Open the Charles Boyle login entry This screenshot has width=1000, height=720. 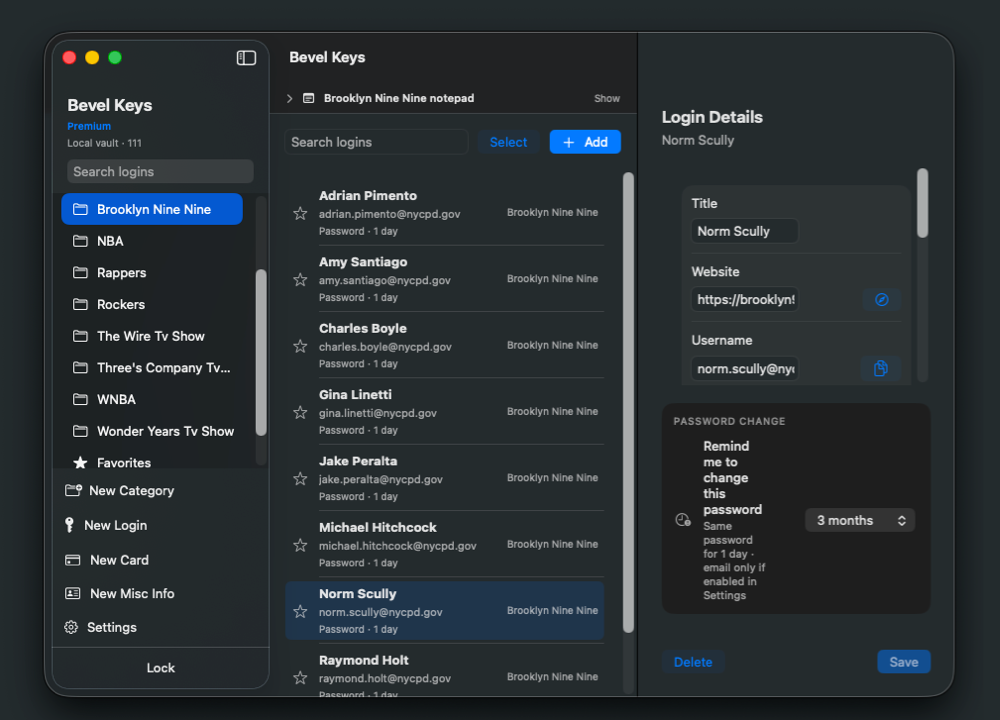click(x=445, y=346)
